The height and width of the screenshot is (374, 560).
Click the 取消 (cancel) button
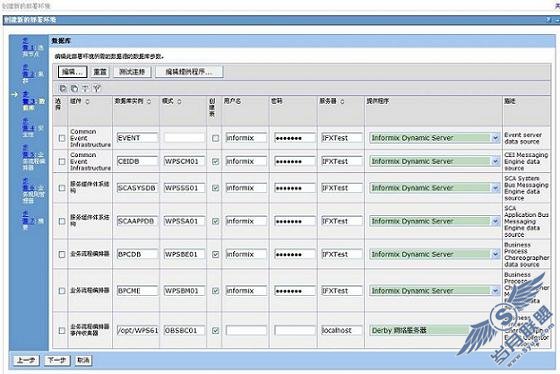pos(83,360)
